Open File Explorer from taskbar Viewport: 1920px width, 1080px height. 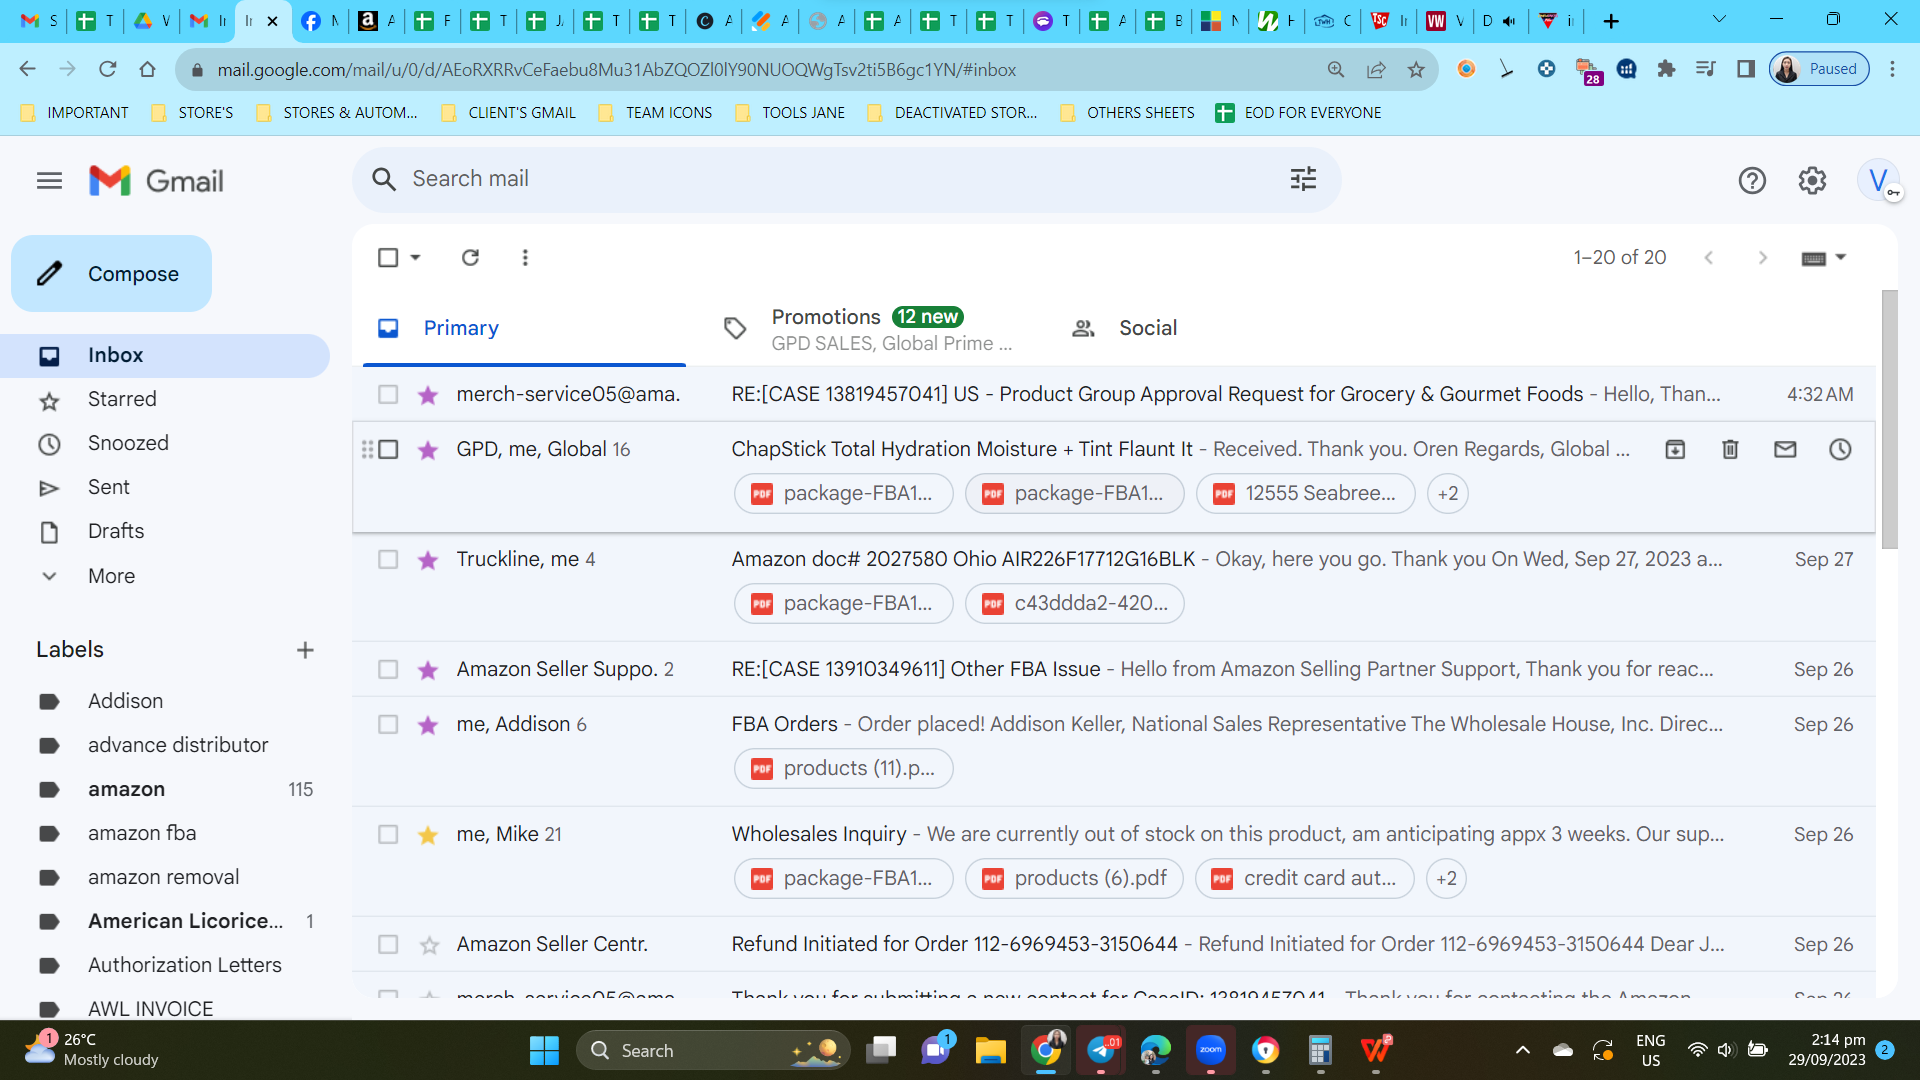(990, 1050)
